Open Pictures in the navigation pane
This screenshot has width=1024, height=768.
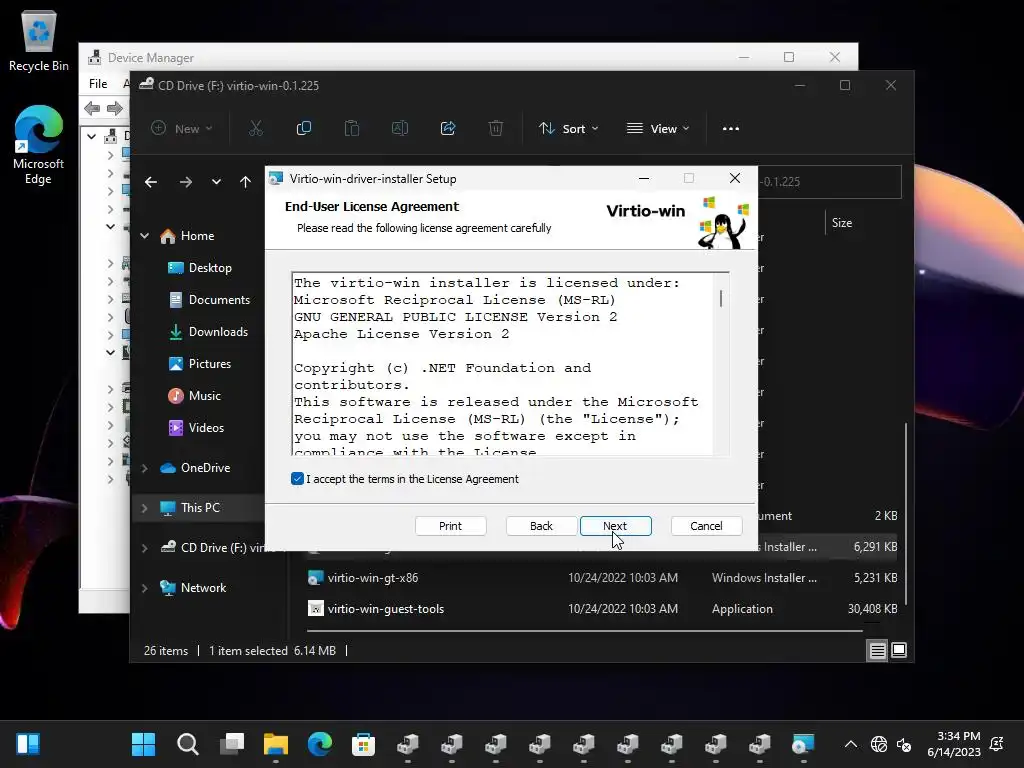click(200, 364)
